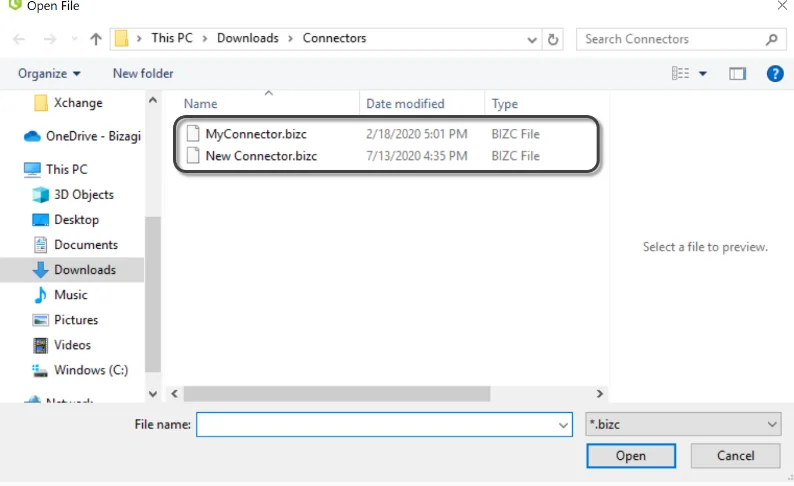Click the Windows (C:) drive icon

[x=40, y=371]
